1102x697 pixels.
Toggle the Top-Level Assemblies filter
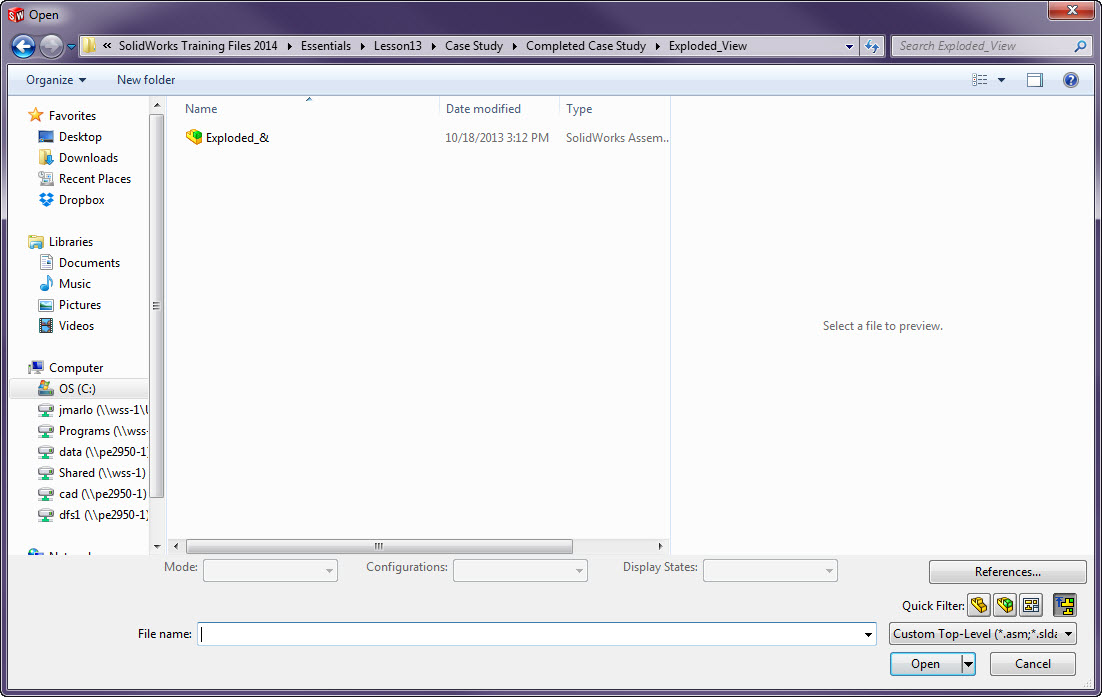(1064, 605)
